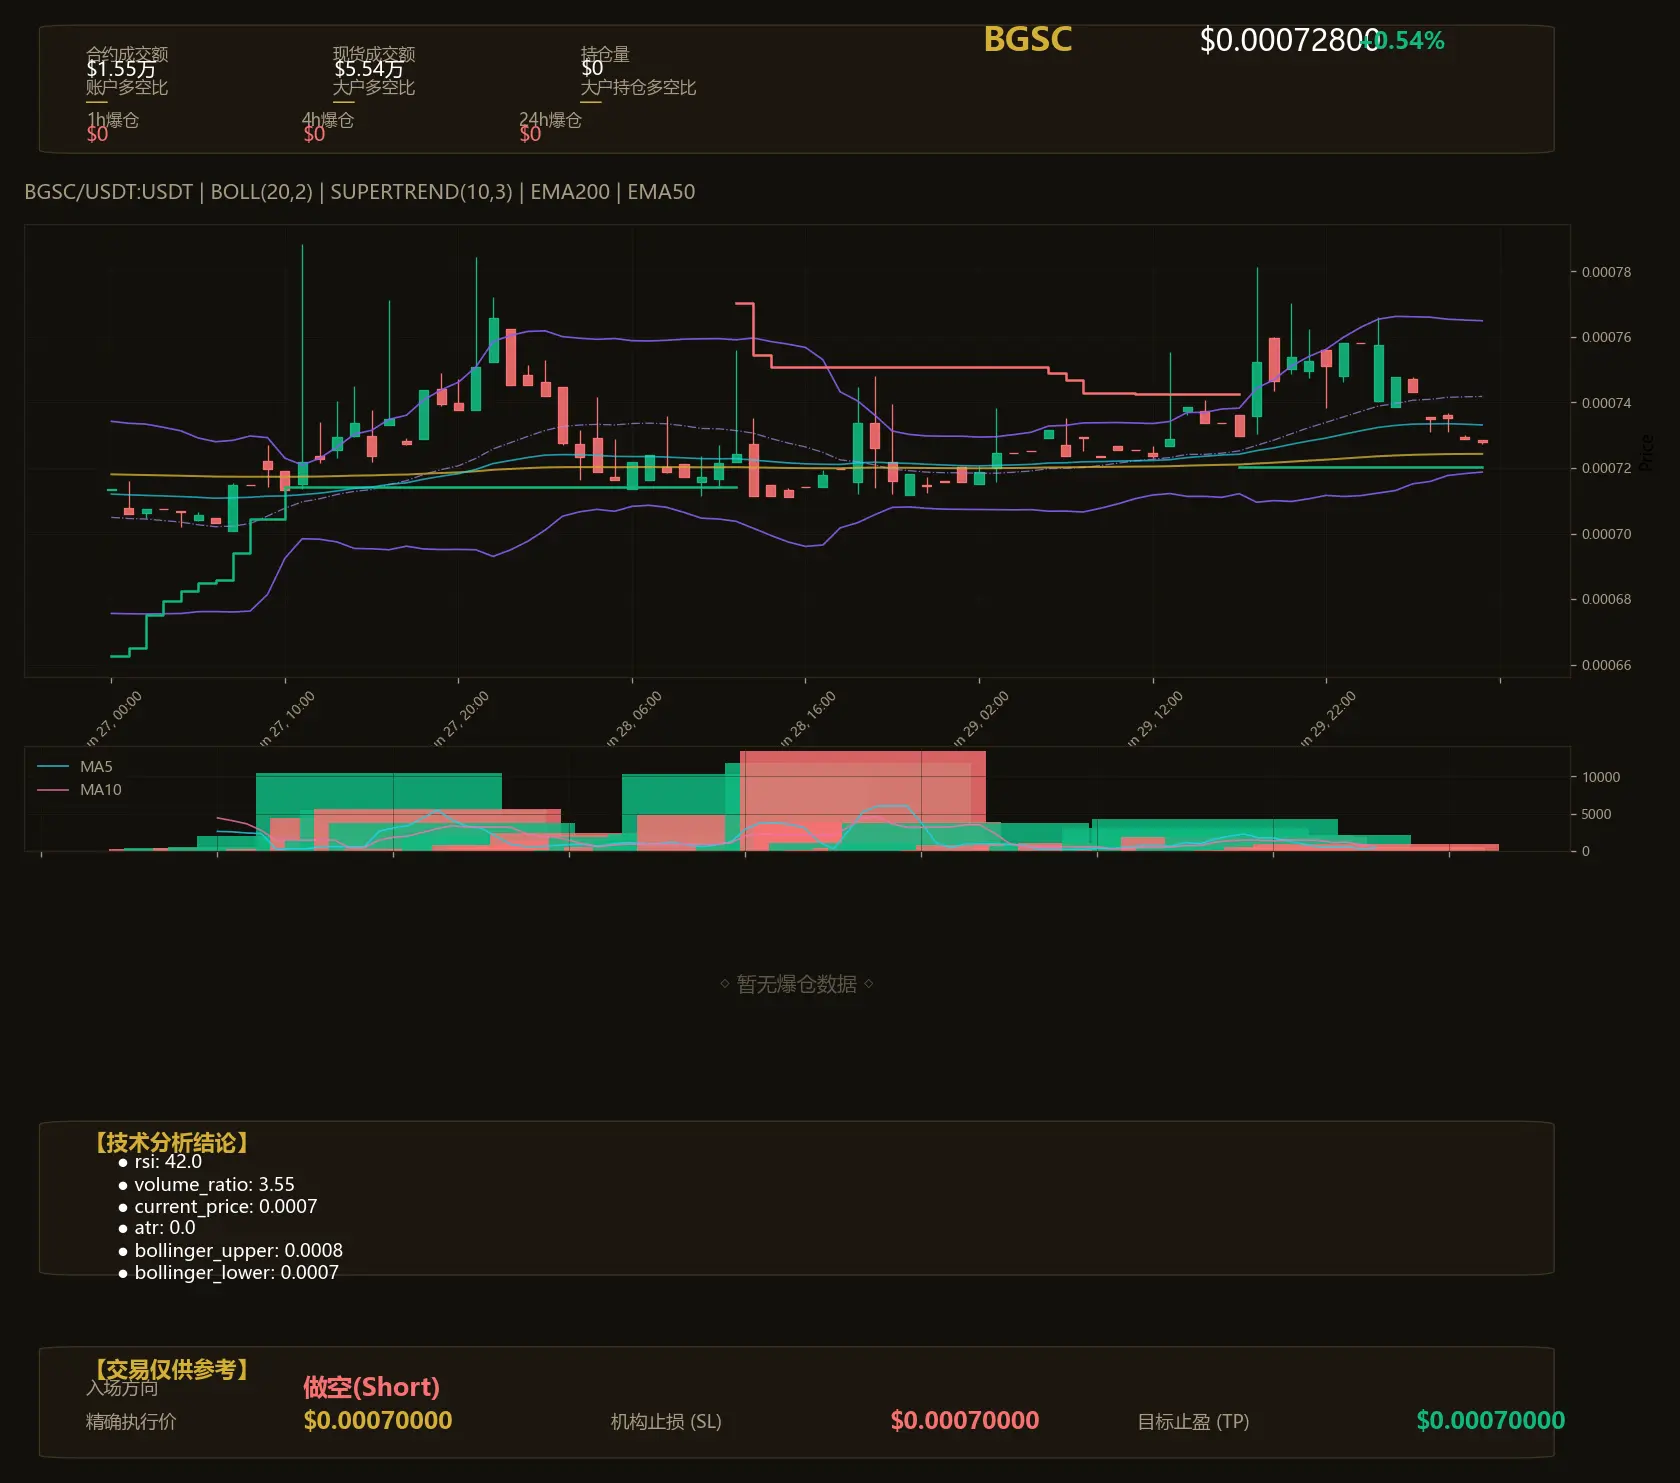Viewport: 1680px width, 1483px height.
Task: Click the 0.00066 price axis label
Action: [1606, 665]
